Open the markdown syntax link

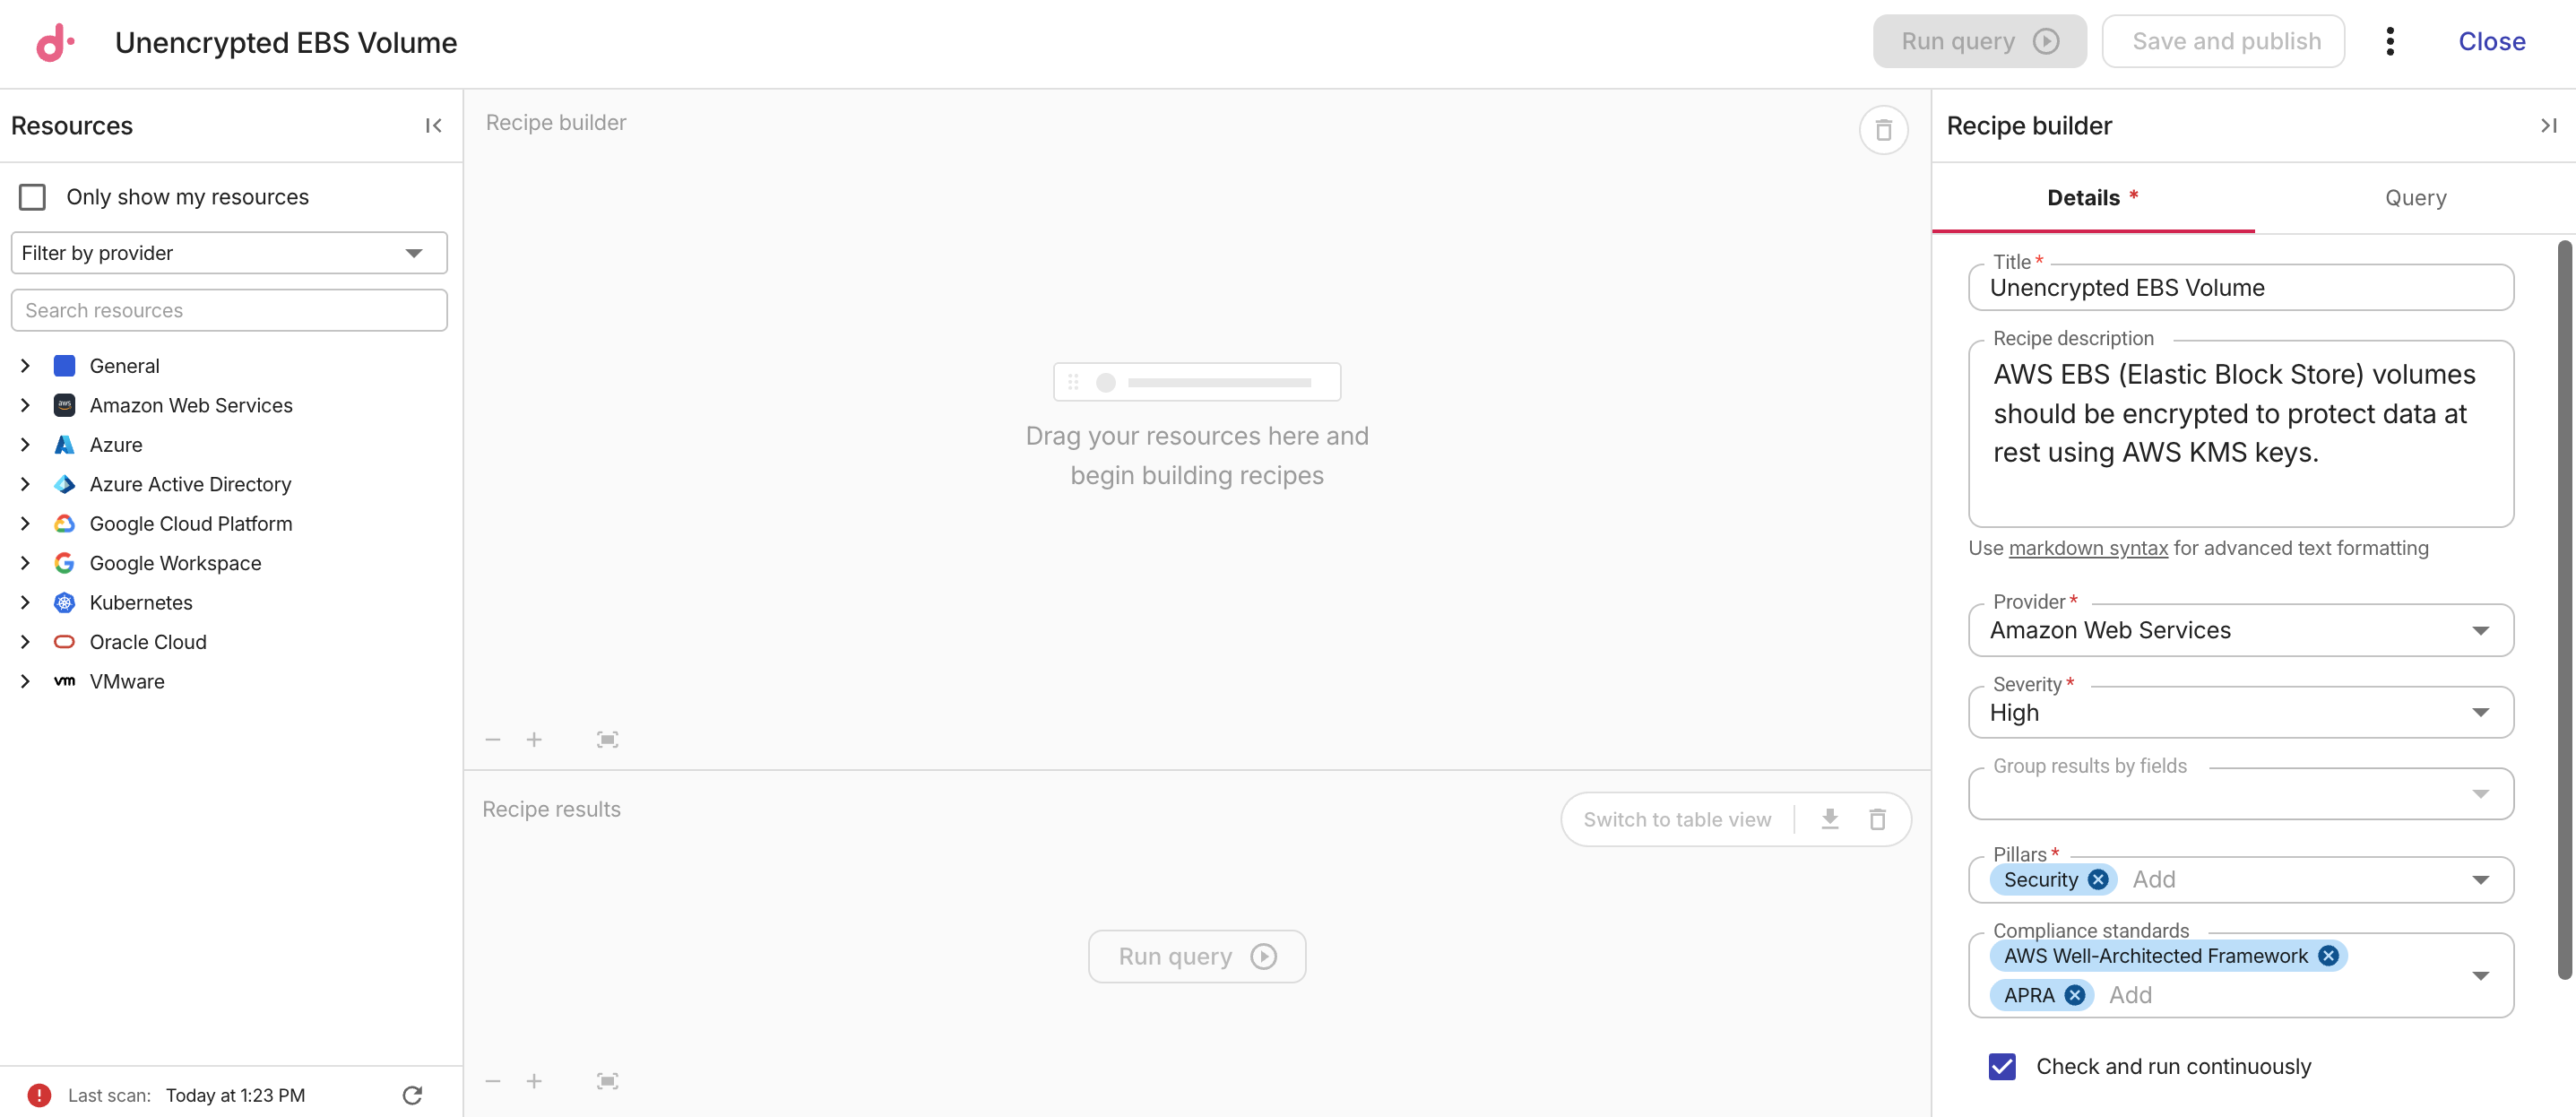pos(2087,548)
